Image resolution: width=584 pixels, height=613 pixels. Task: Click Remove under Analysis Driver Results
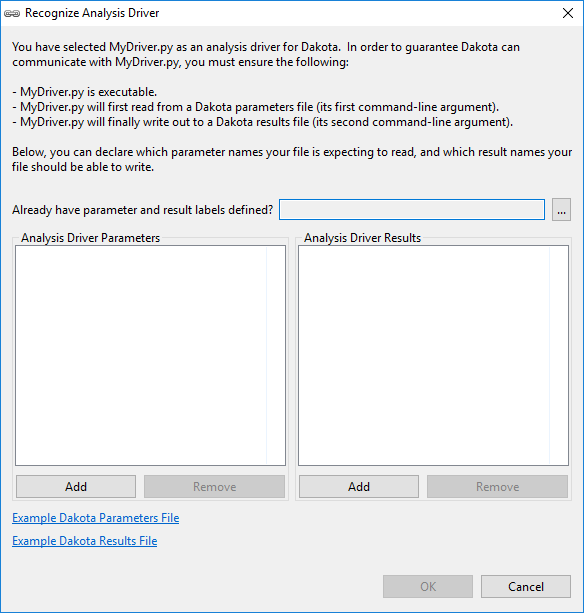tap(497, 487)
